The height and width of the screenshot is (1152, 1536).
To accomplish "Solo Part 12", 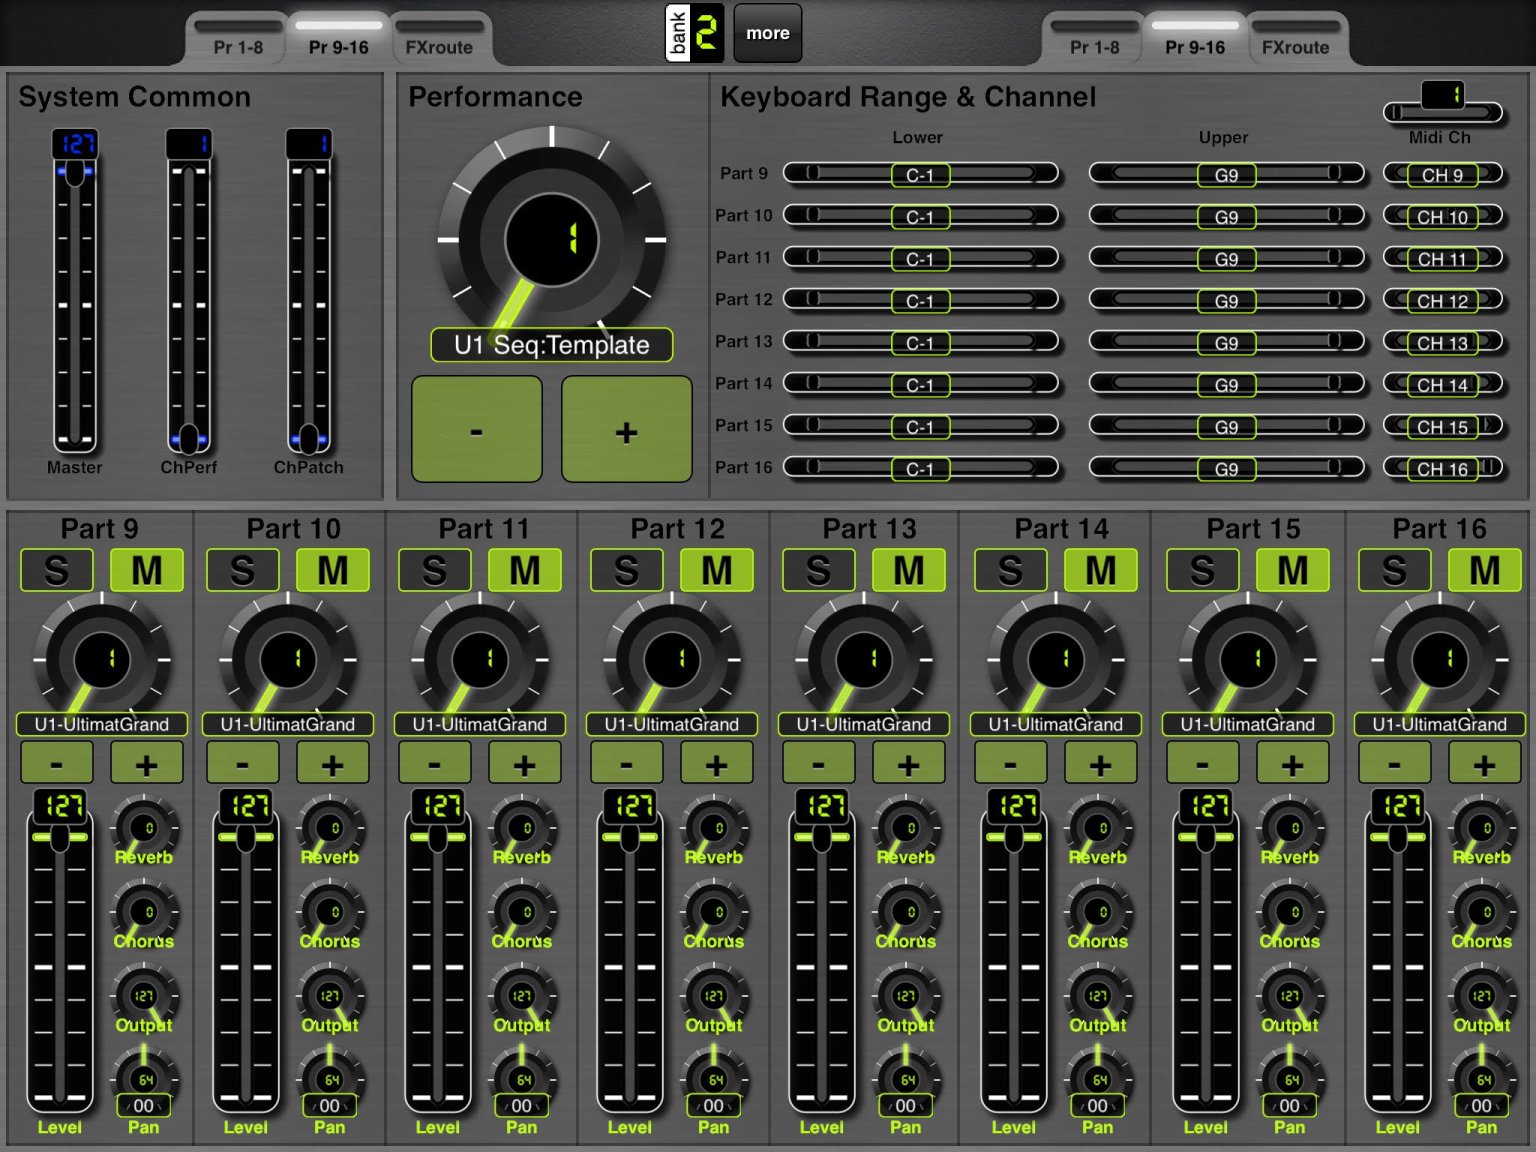I will tap(626, 570).
